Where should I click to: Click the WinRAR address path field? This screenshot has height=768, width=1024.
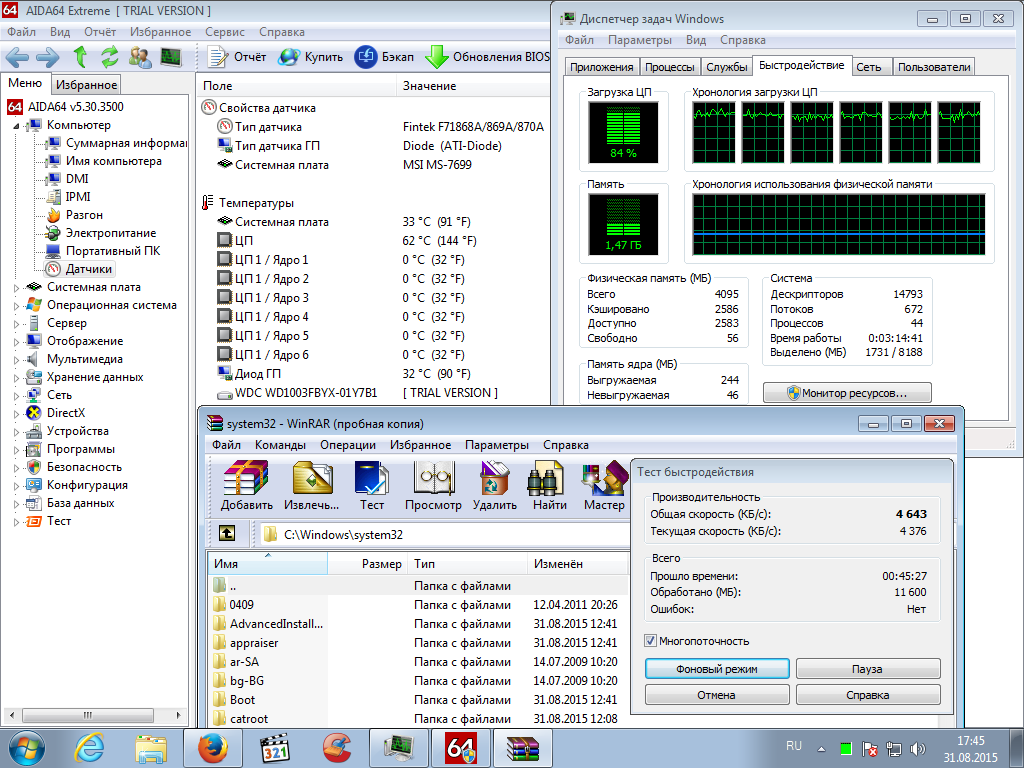pyautogui.click(x=444, y=534)
